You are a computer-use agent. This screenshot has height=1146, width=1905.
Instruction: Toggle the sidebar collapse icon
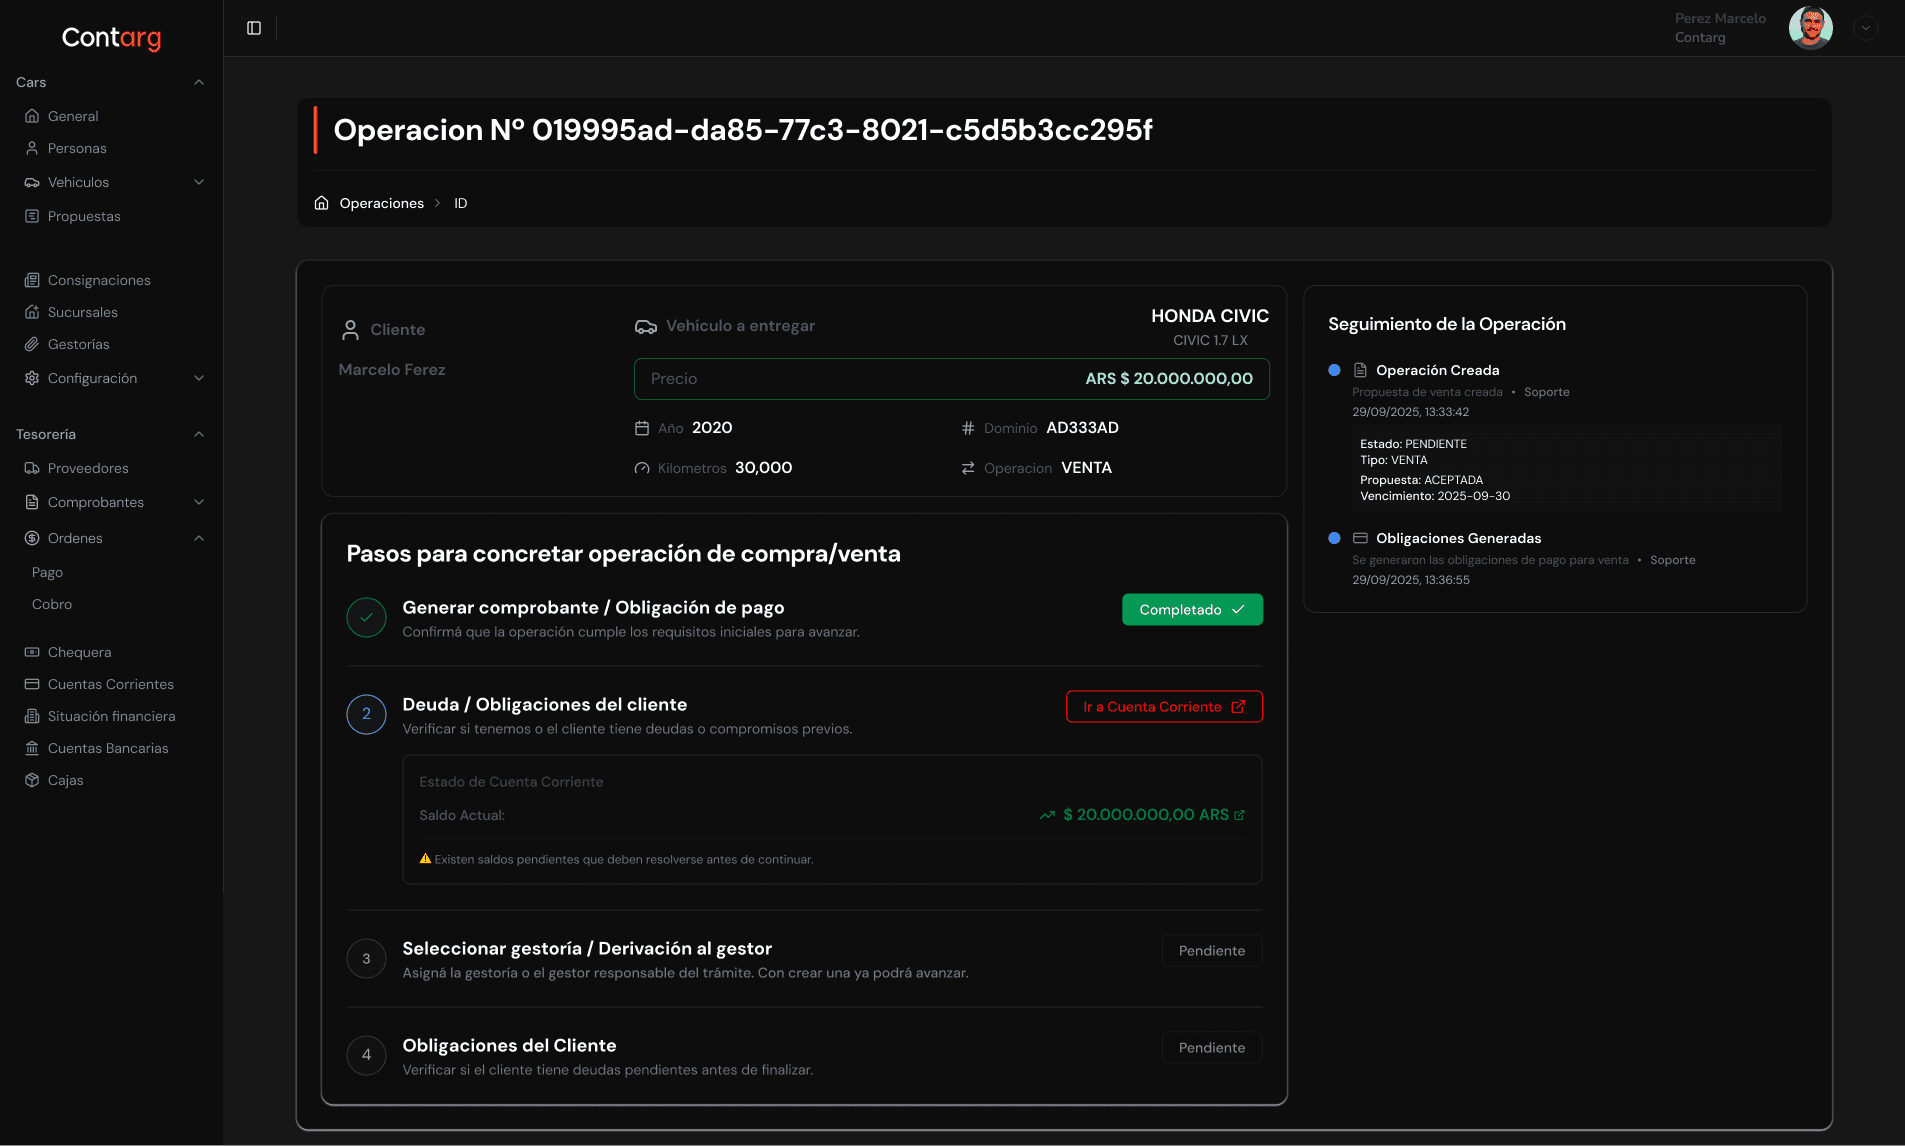coord(254,28)
